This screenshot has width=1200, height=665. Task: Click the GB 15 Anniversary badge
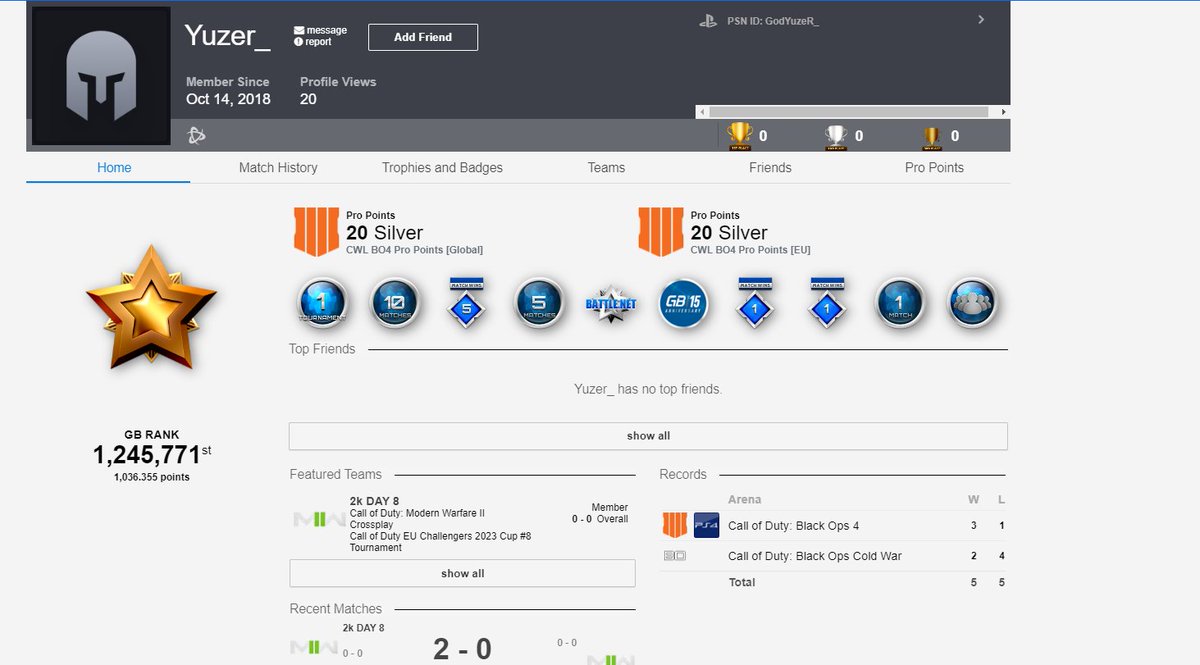click(684, 303)
